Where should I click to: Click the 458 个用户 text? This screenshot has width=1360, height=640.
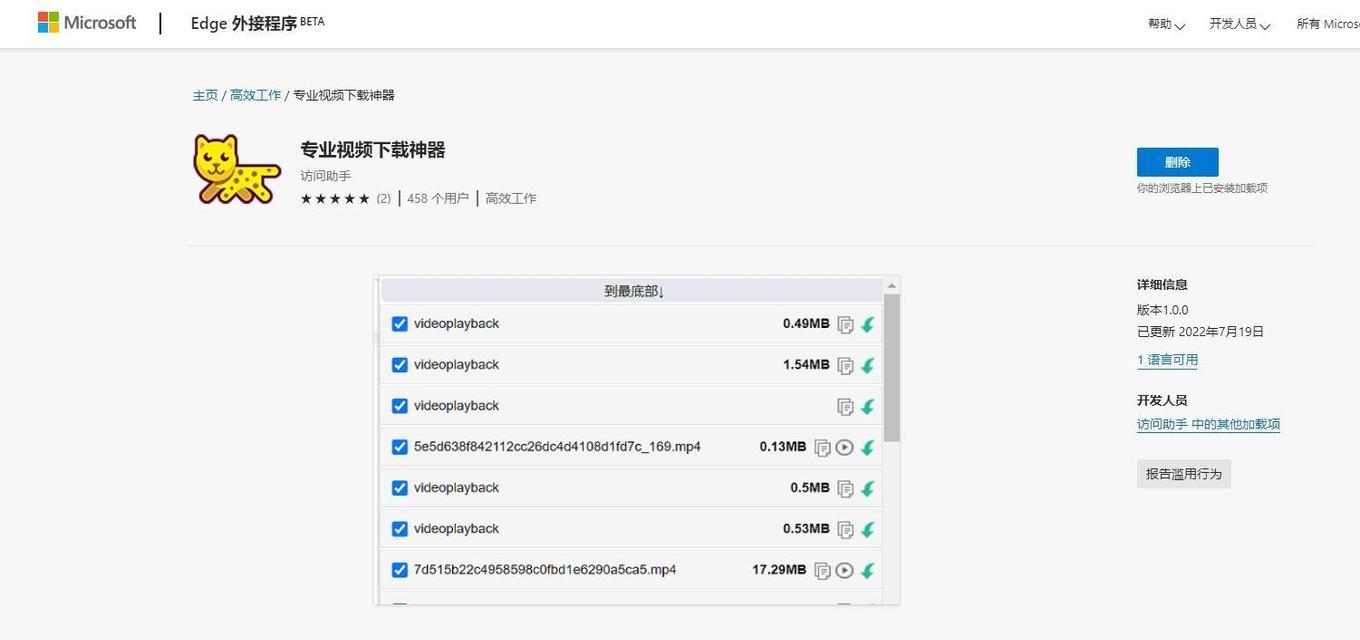tap(438, 199)
